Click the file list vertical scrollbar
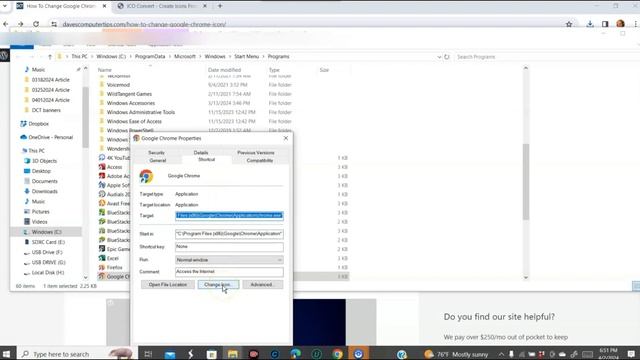 (526, 182)
